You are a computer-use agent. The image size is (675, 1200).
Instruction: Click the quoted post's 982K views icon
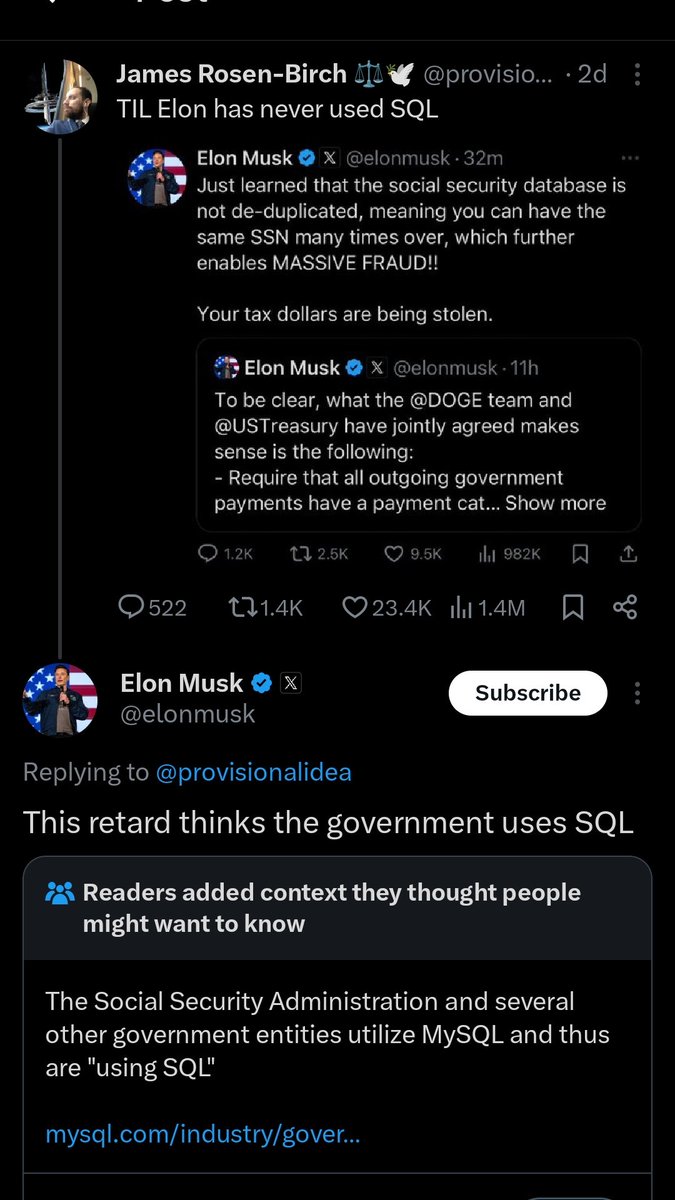tap(489, 553)
